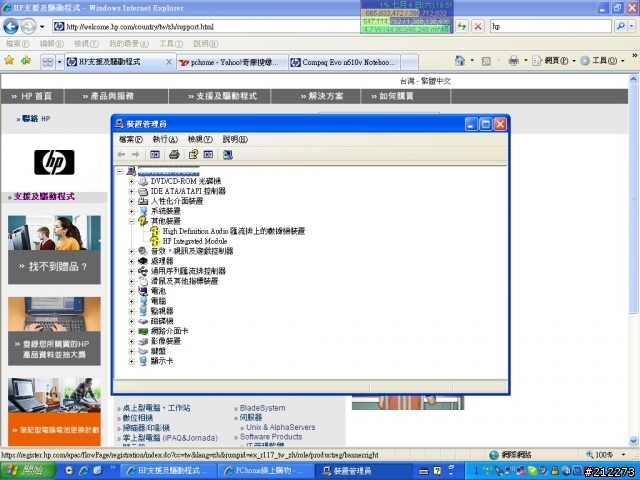Open the Device Manager 執行 menu
Screen dimensions: 640x480
tap(165, 139)
